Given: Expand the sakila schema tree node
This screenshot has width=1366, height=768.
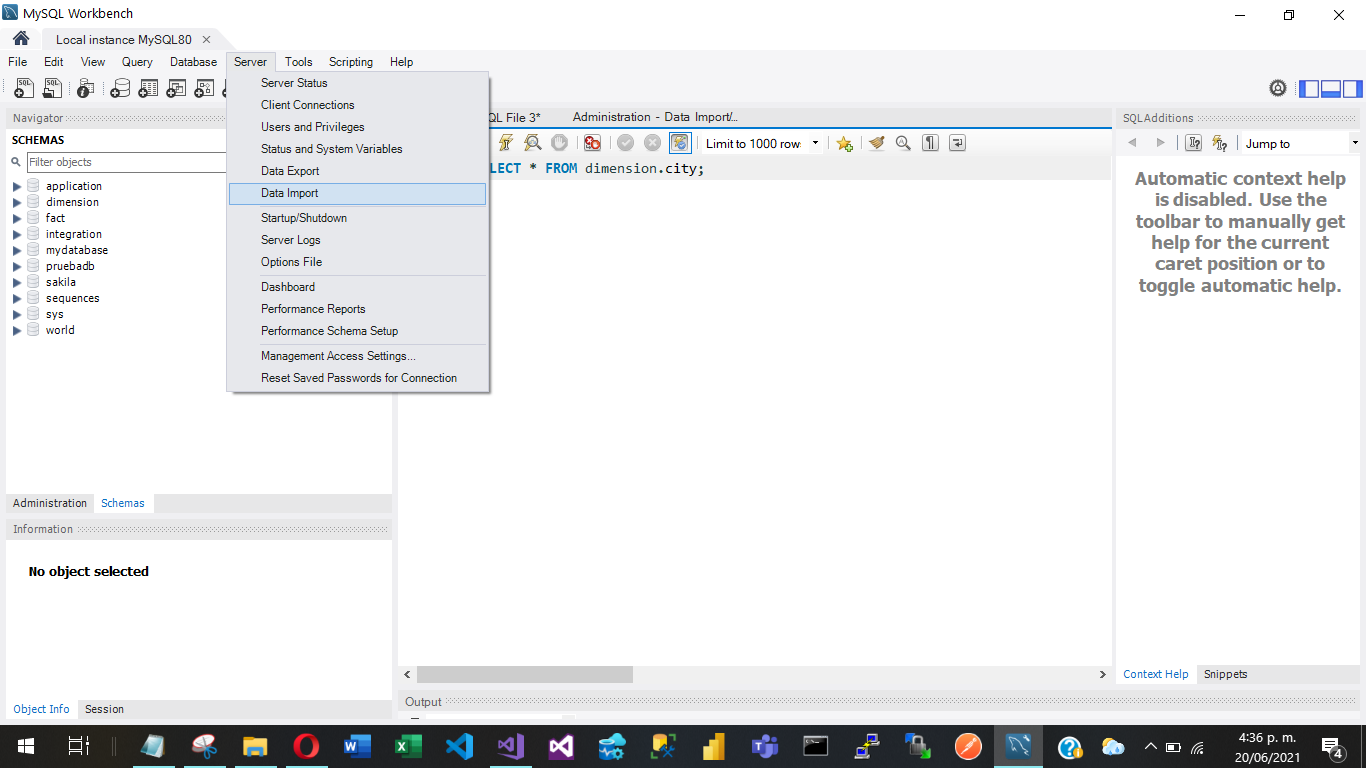Looking at the screenshot, I should pos(17,282).
